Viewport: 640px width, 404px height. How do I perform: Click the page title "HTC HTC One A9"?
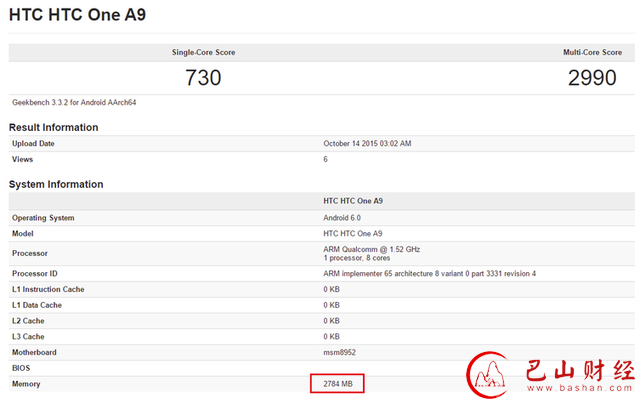[77, 15]
